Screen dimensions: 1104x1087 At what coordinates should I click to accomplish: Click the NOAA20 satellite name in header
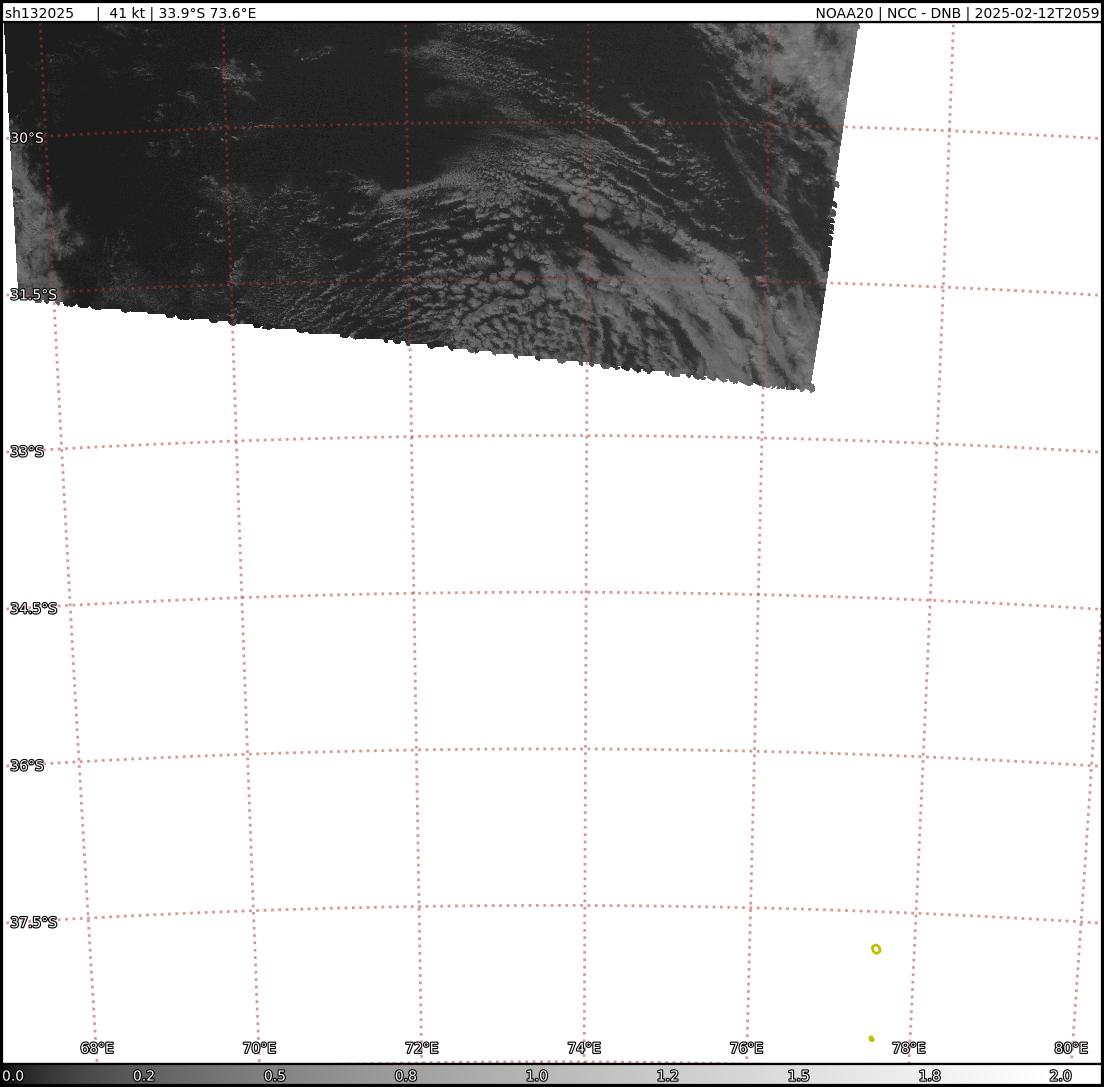pos(844,13)
